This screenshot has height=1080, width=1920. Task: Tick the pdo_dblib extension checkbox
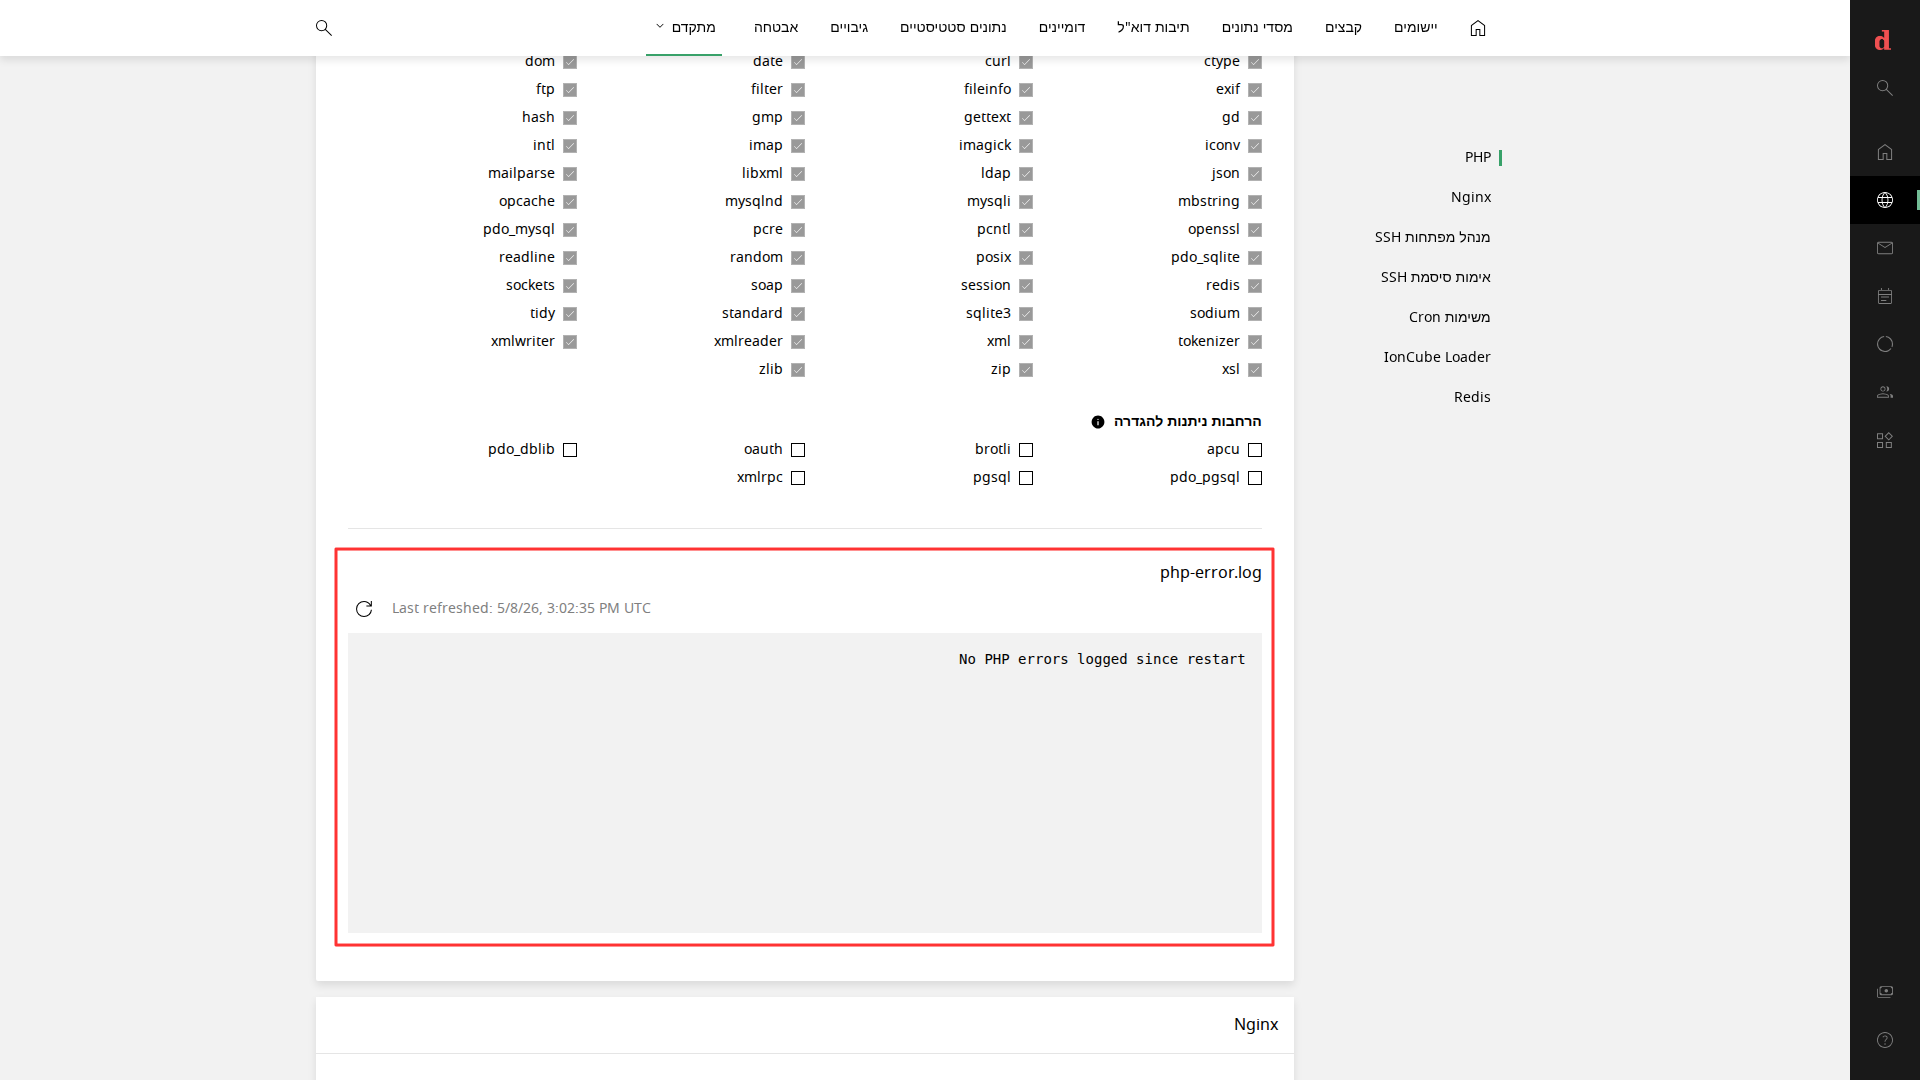tap(570, 450)
